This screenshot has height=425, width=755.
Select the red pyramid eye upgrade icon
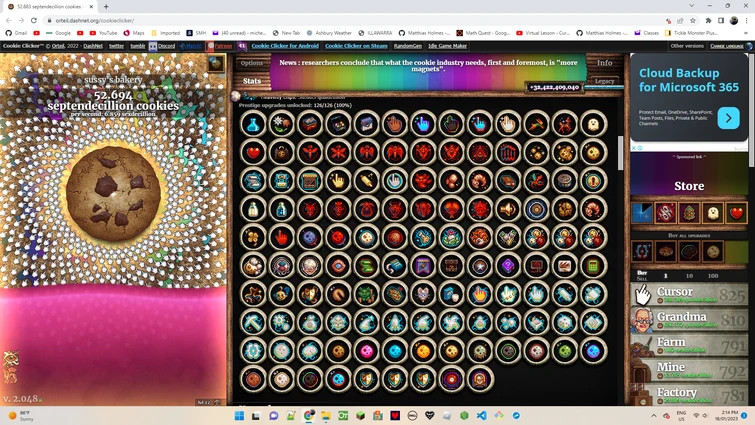pyautogui.click(x=480, y=153)
